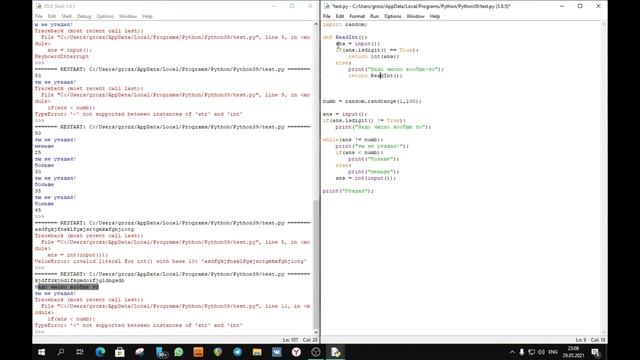Open File menu in test.py editor
The width and height of the screenshot is (640, 360).
(327, 16)
